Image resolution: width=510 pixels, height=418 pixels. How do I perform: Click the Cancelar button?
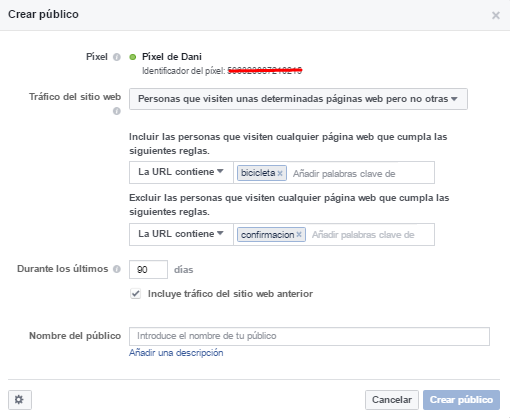(392, 400)
